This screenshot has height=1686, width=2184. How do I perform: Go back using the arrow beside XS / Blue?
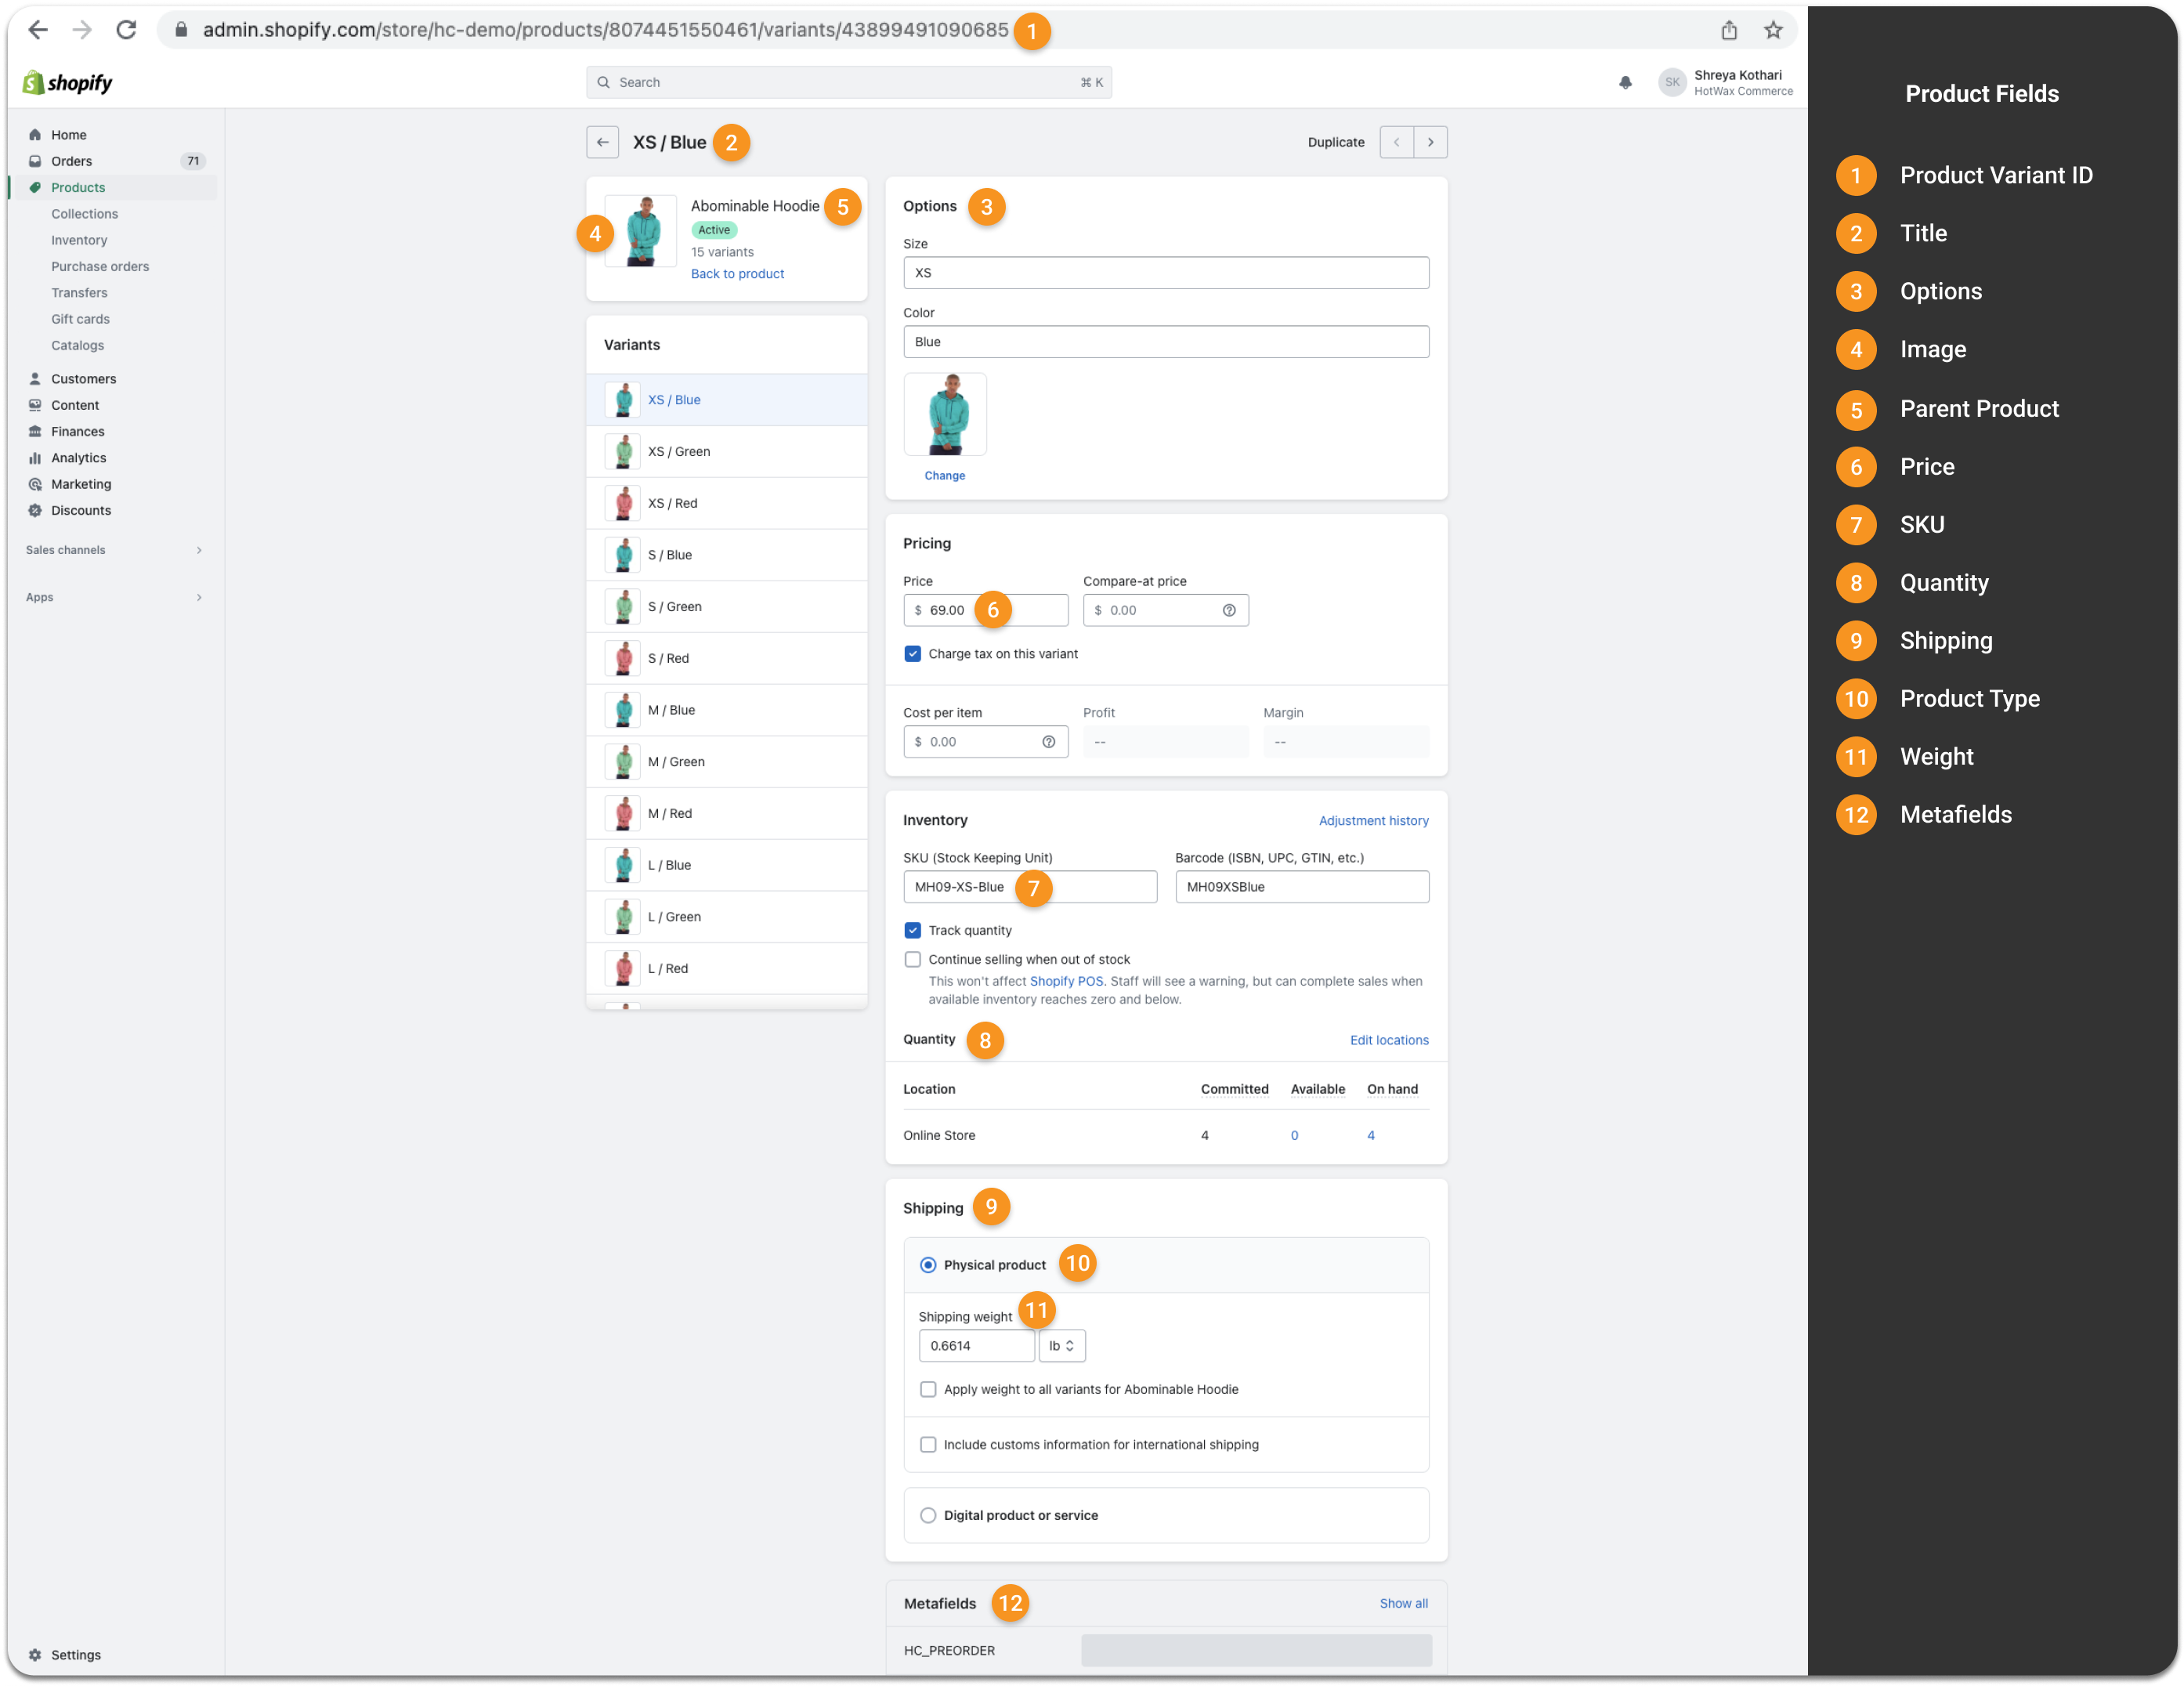[x=602, y=142]
